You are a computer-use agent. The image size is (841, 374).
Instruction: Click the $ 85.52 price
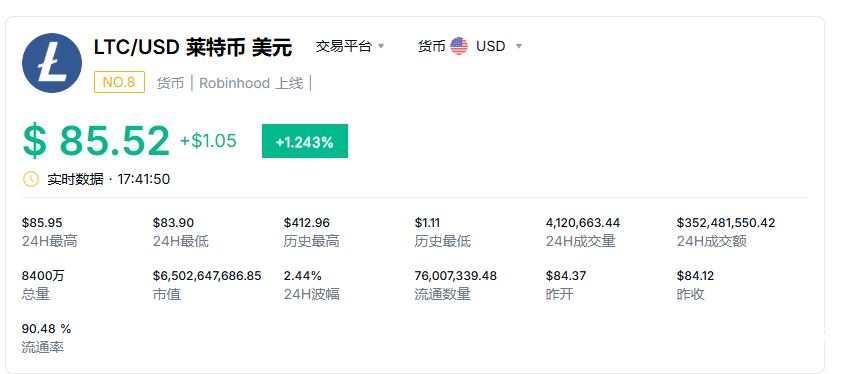[96, 141]
